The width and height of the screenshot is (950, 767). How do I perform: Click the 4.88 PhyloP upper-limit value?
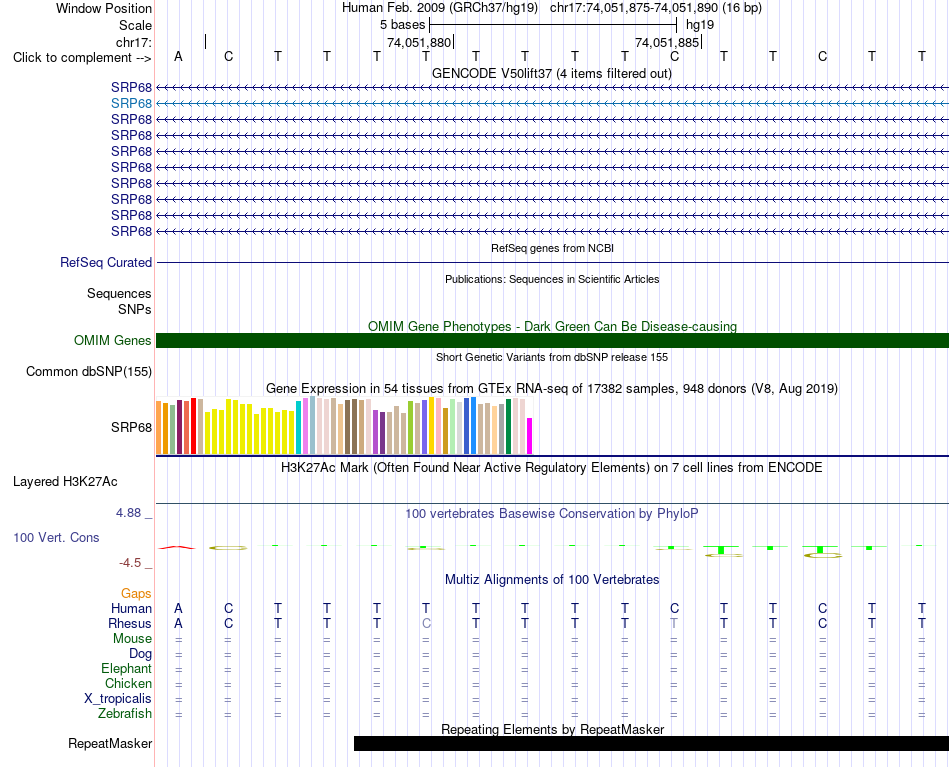tap(128, 513)
